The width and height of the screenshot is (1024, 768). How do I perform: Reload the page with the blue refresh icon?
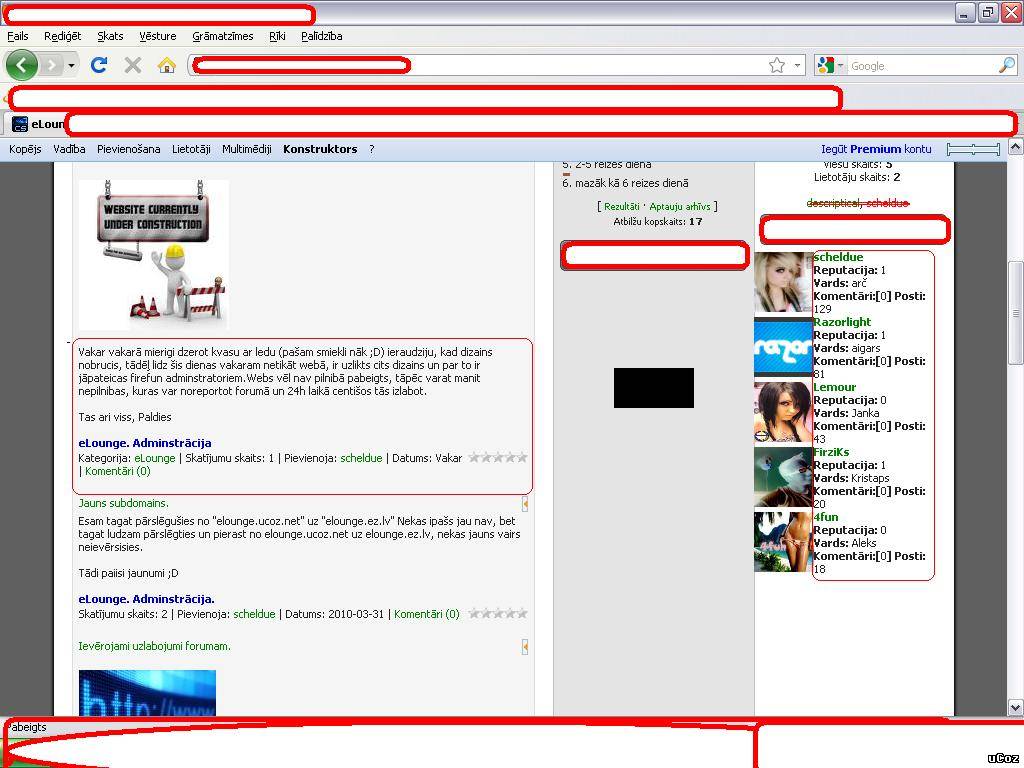coord(99,65)
